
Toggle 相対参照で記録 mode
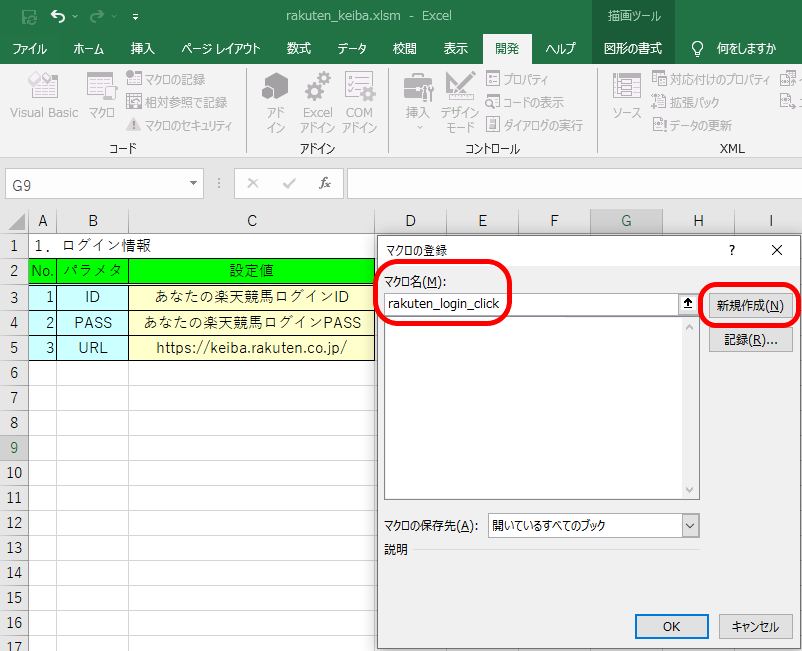click(x=176, y=102)
